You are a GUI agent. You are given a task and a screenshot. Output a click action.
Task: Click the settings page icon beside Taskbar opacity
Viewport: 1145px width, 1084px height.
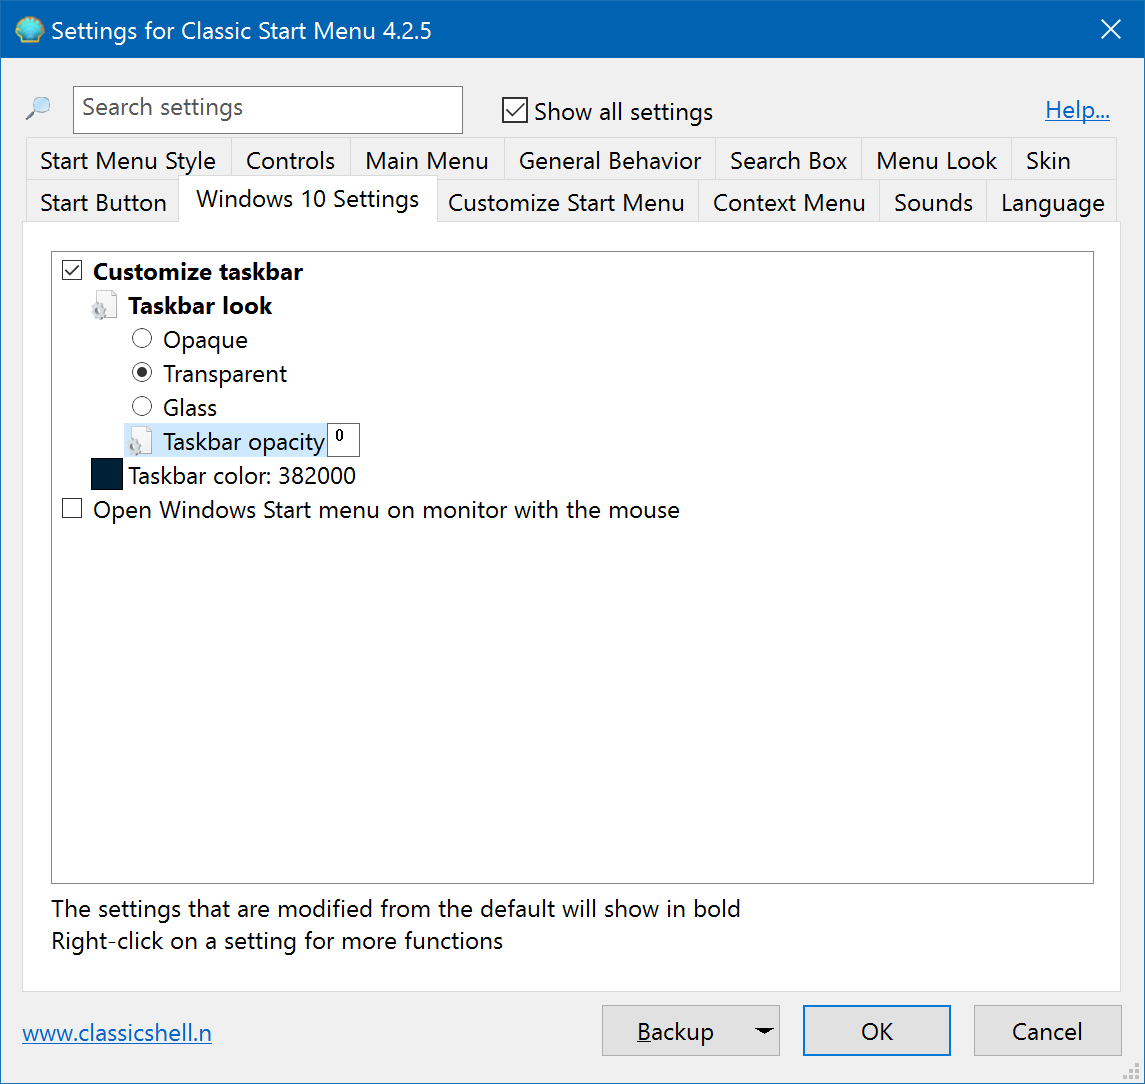pos(139,441)
